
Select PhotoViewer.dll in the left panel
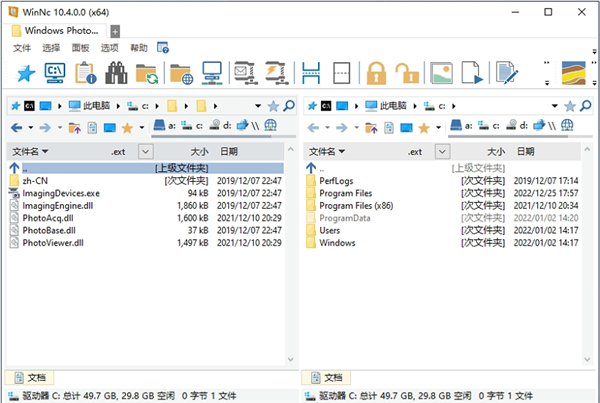point(53,243)
